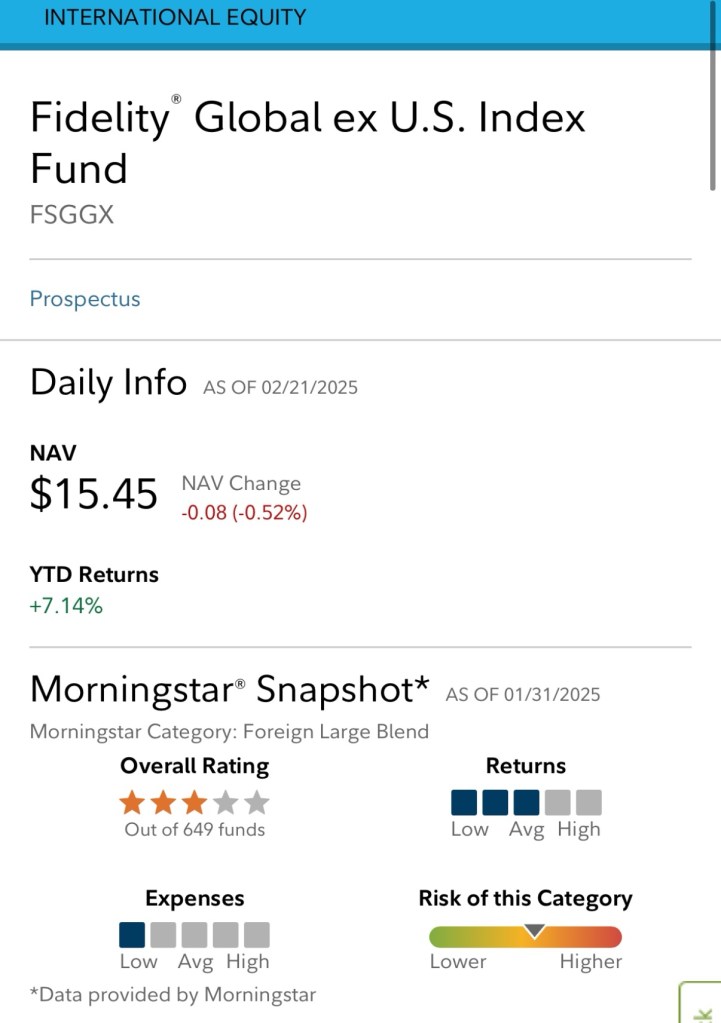Image resolution: width=721 pixels, height=1023 pixels.
Task: Click the "Out of 649 funds" text
Action: pyautogui.click(x=194, y=829)
